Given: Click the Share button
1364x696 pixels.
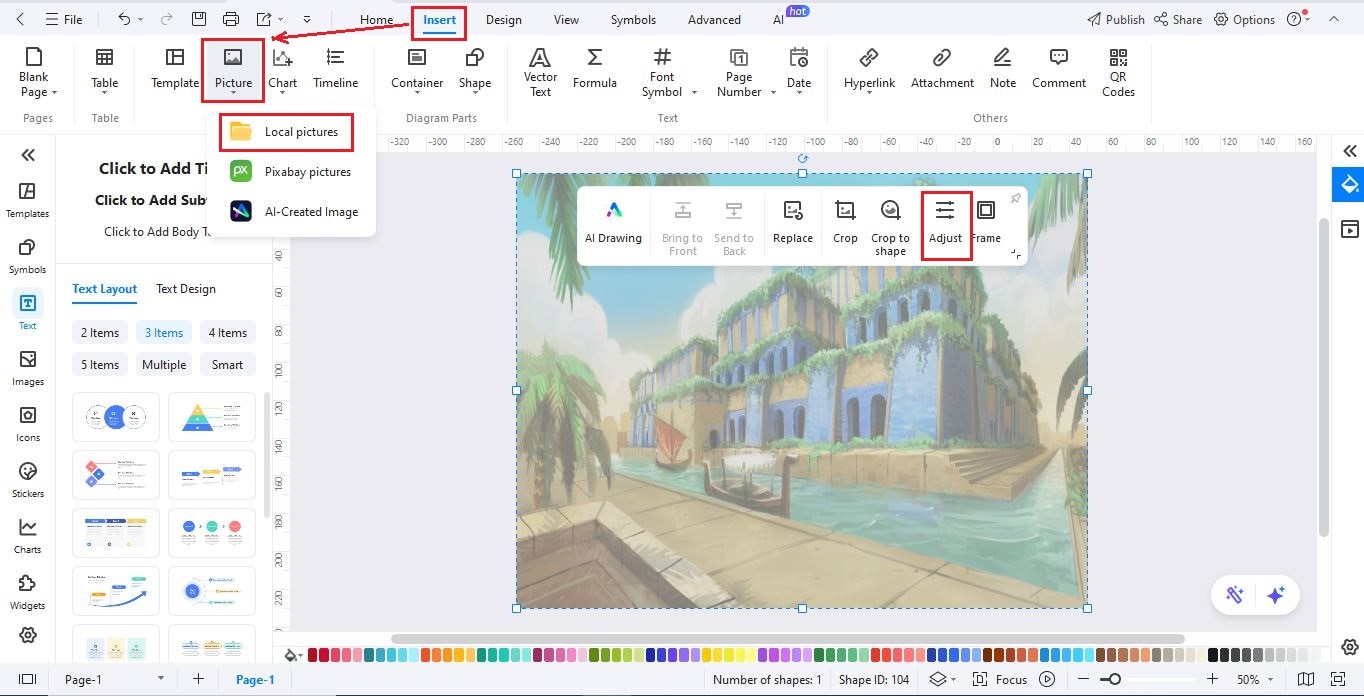Looking at the screenshot, I should point(1178,19).
